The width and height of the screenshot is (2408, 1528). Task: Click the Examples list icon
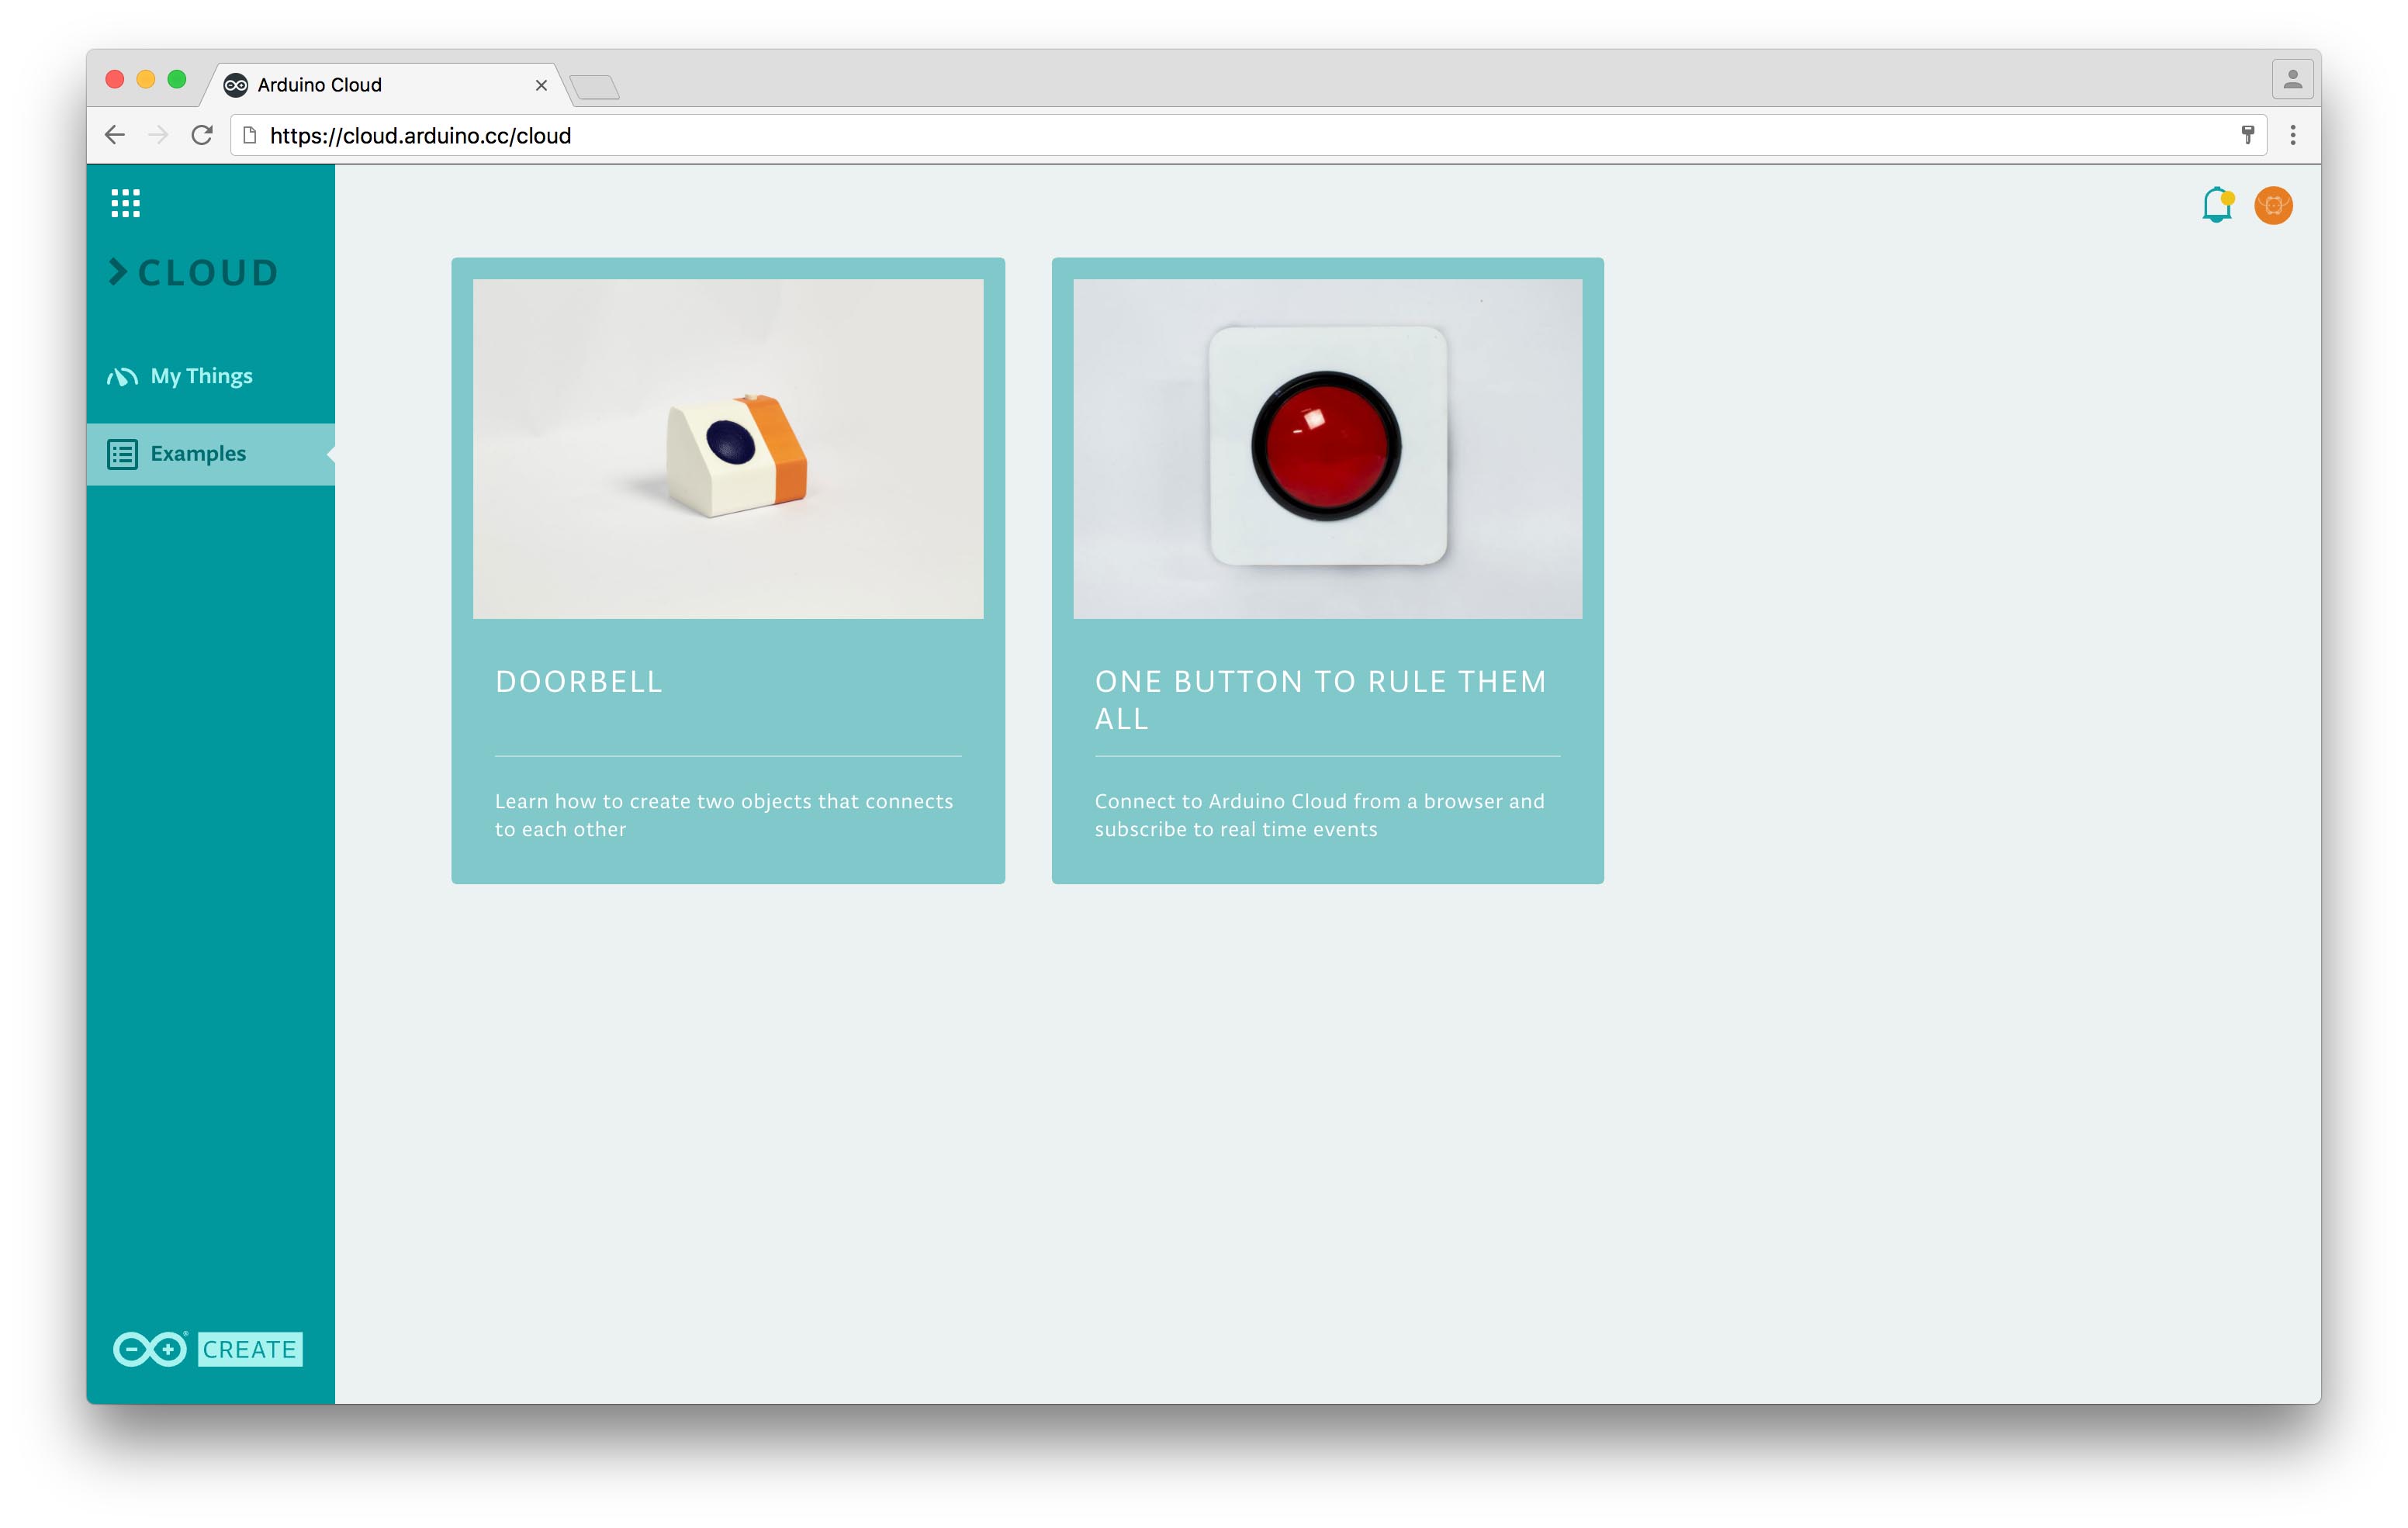point(122,454)
